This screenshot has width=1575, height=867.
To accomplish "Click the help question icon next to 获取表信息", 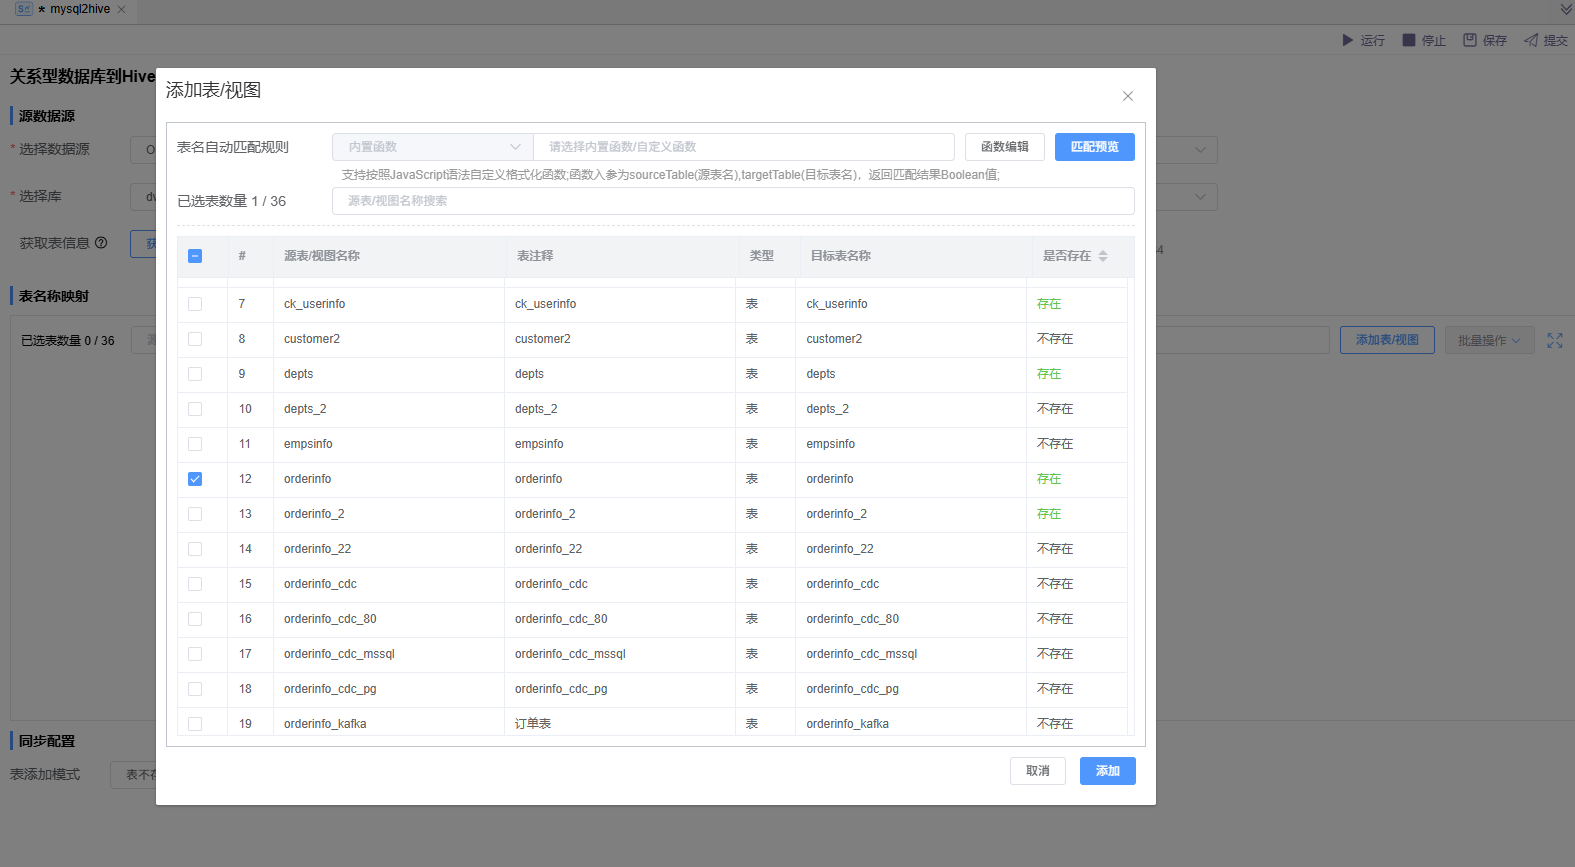I will (x=101, y=243).
